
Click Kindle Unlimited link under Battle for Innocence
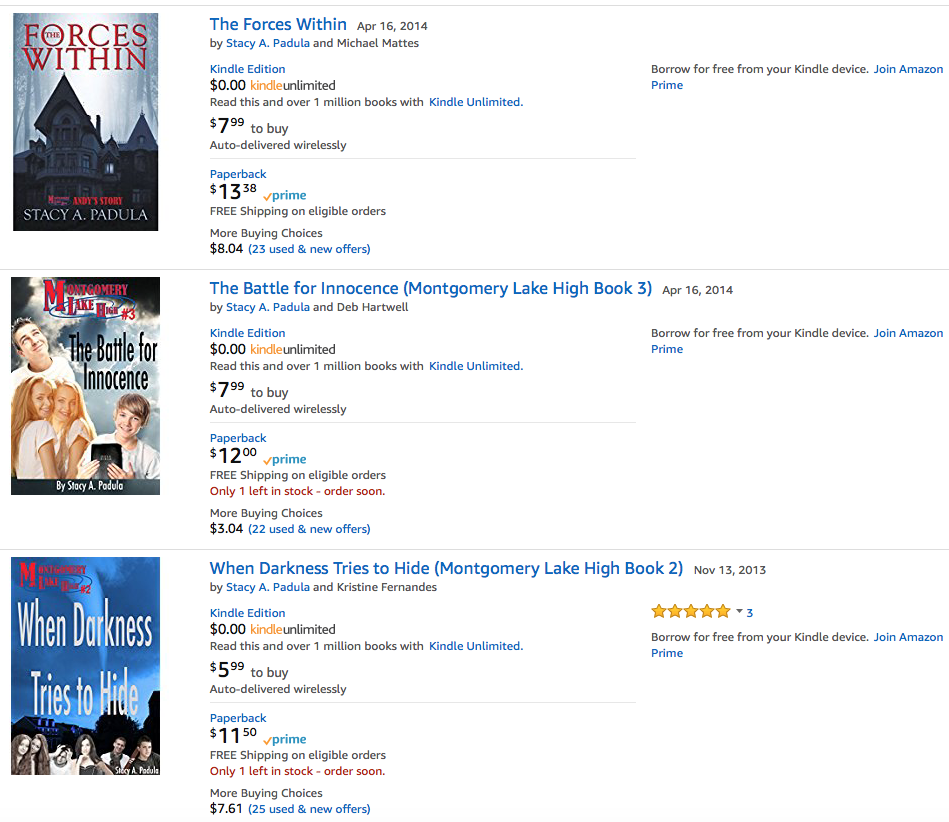point(475,366)
